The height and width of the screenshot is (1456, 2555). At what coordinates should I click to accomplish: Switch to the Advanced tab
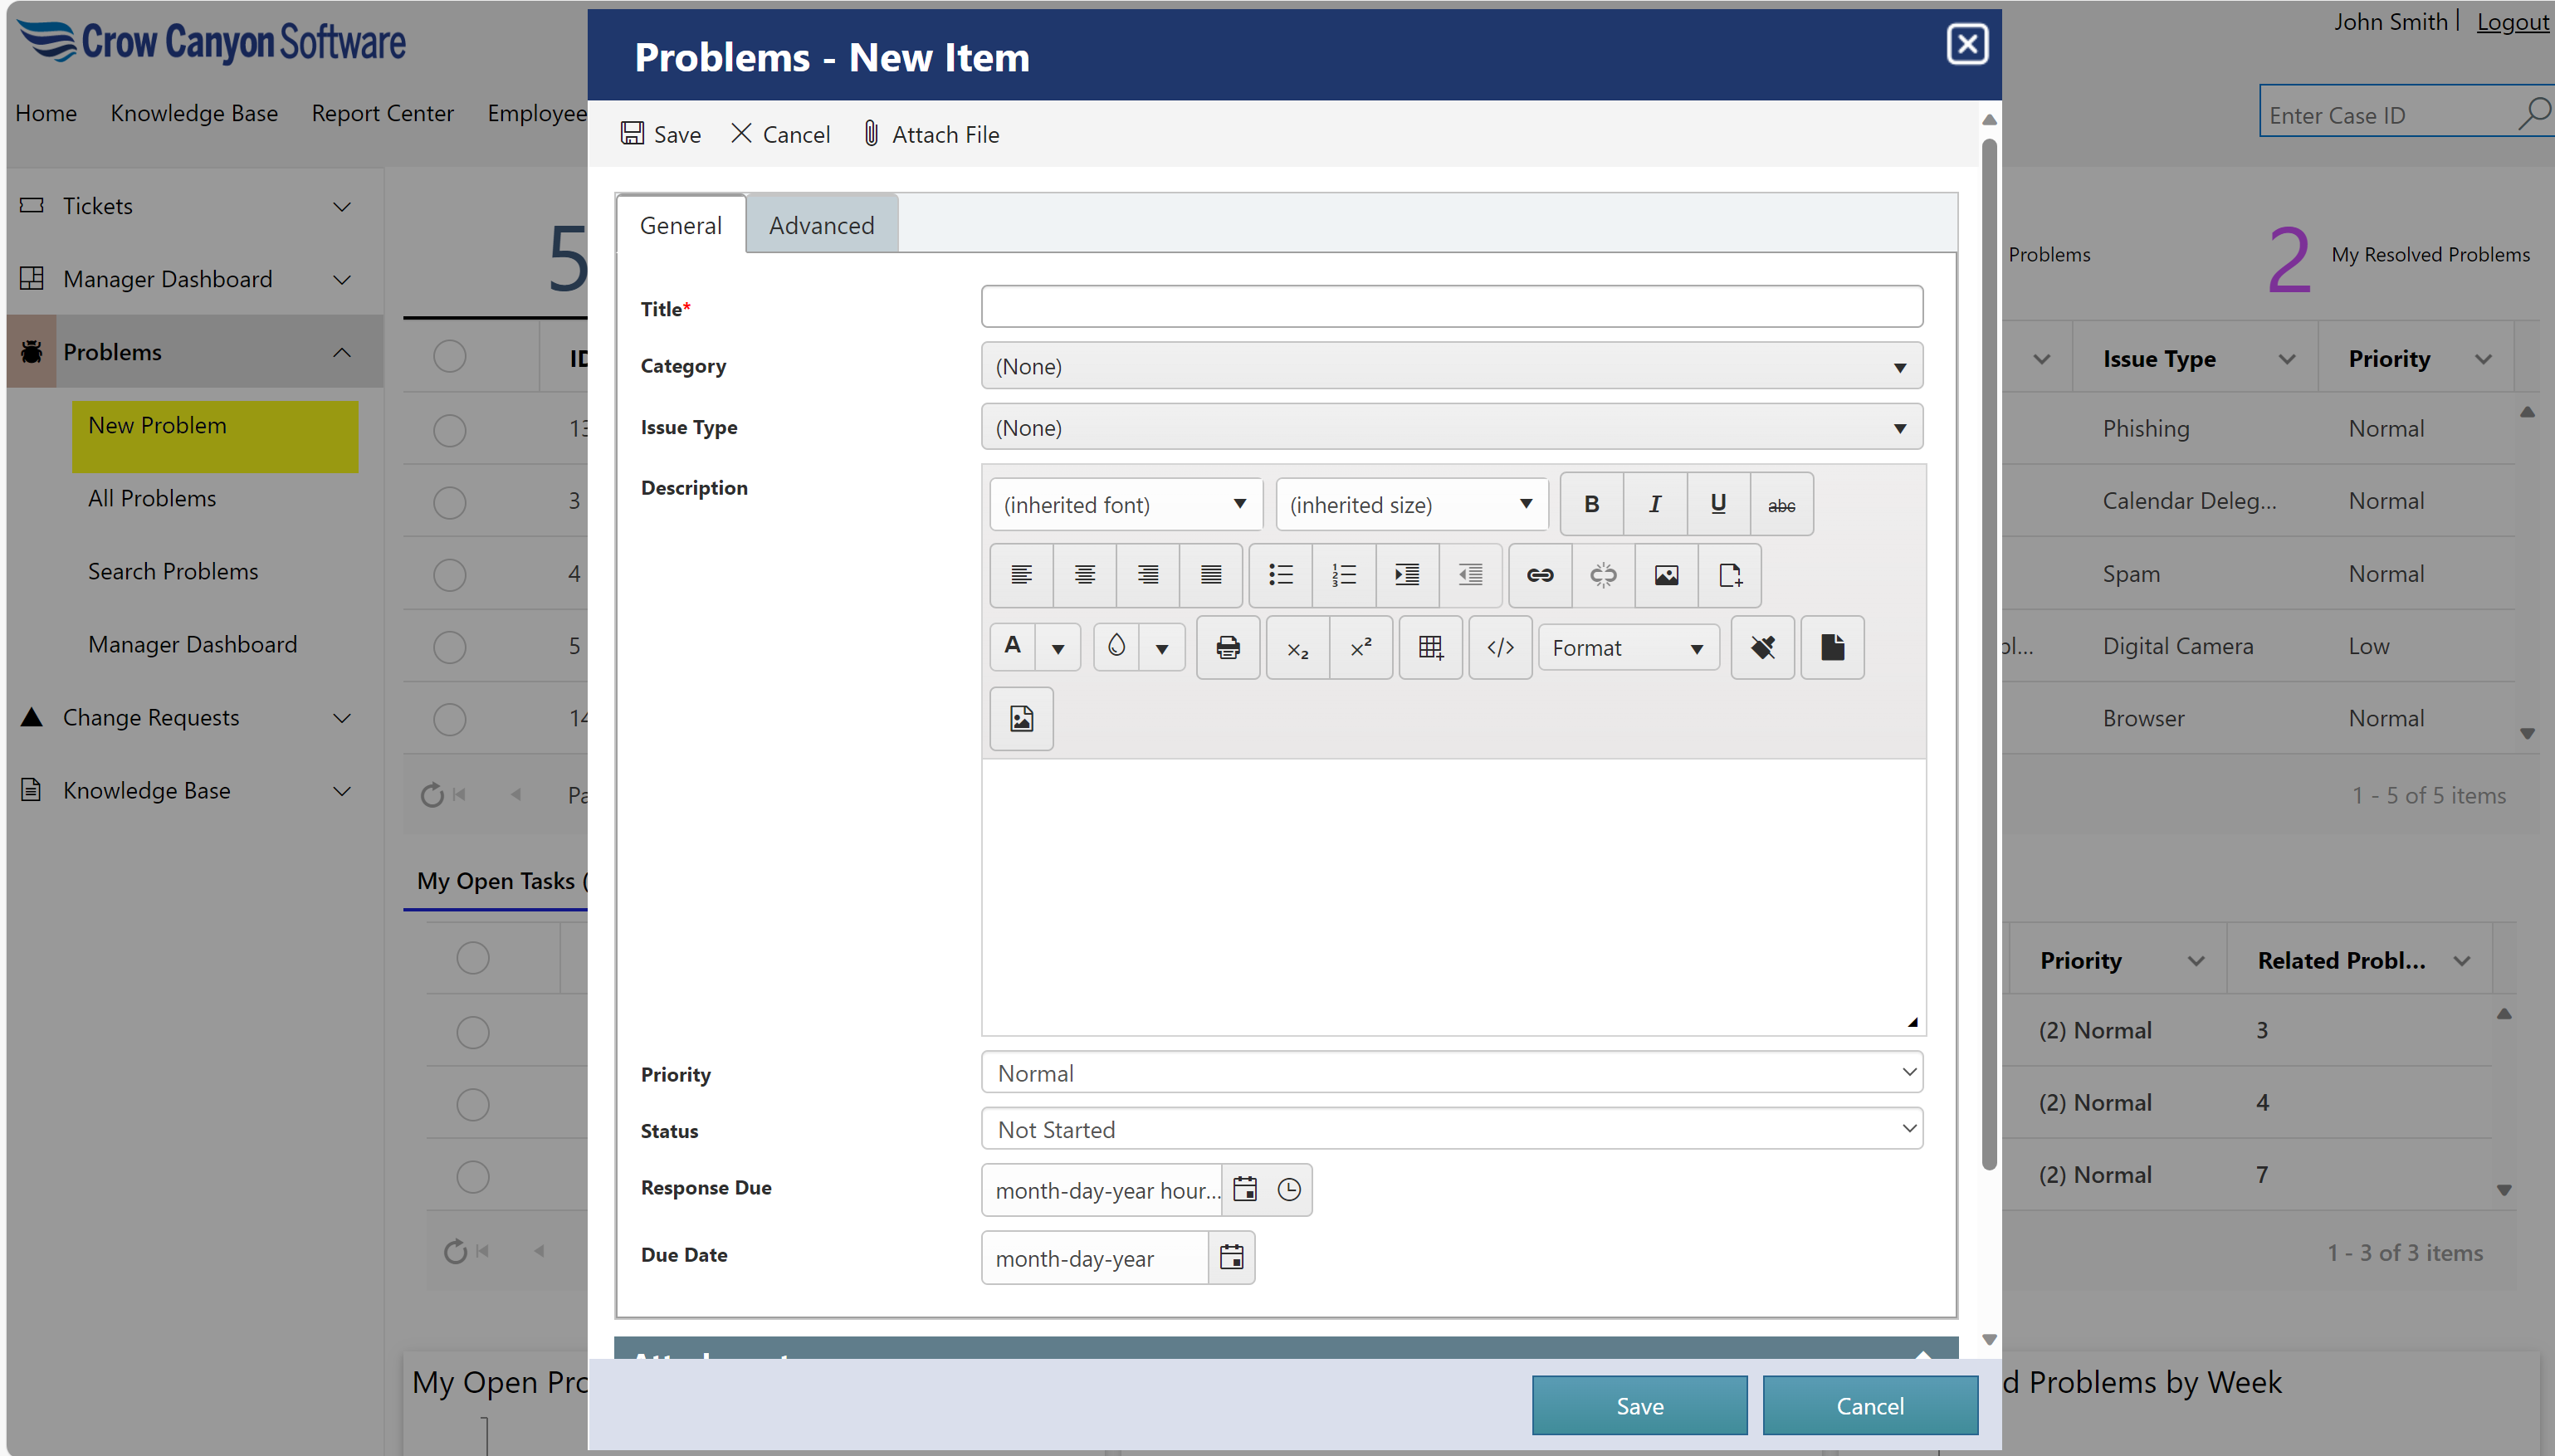821,226
